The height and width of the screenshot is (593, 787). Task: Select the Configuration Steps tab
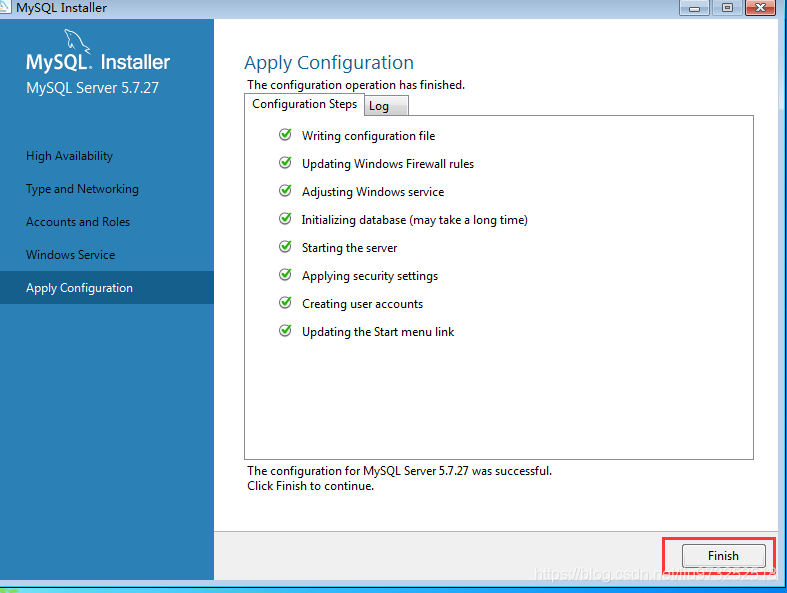coord(304,104)
